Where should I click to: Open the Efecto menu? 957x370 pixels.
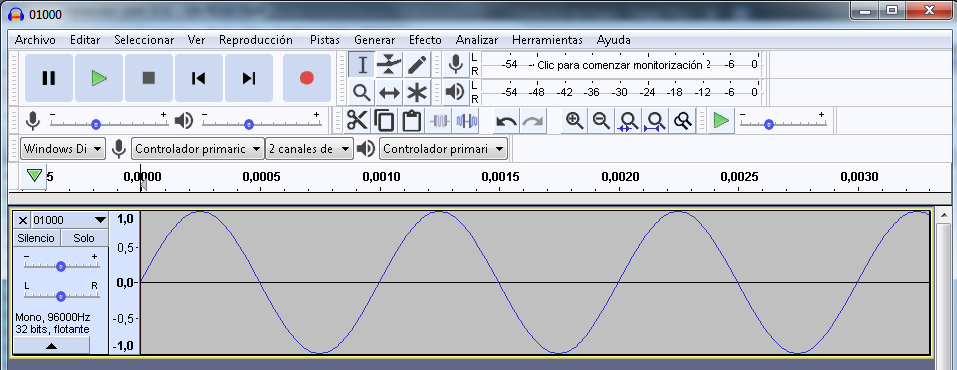(x=425, y=40)
